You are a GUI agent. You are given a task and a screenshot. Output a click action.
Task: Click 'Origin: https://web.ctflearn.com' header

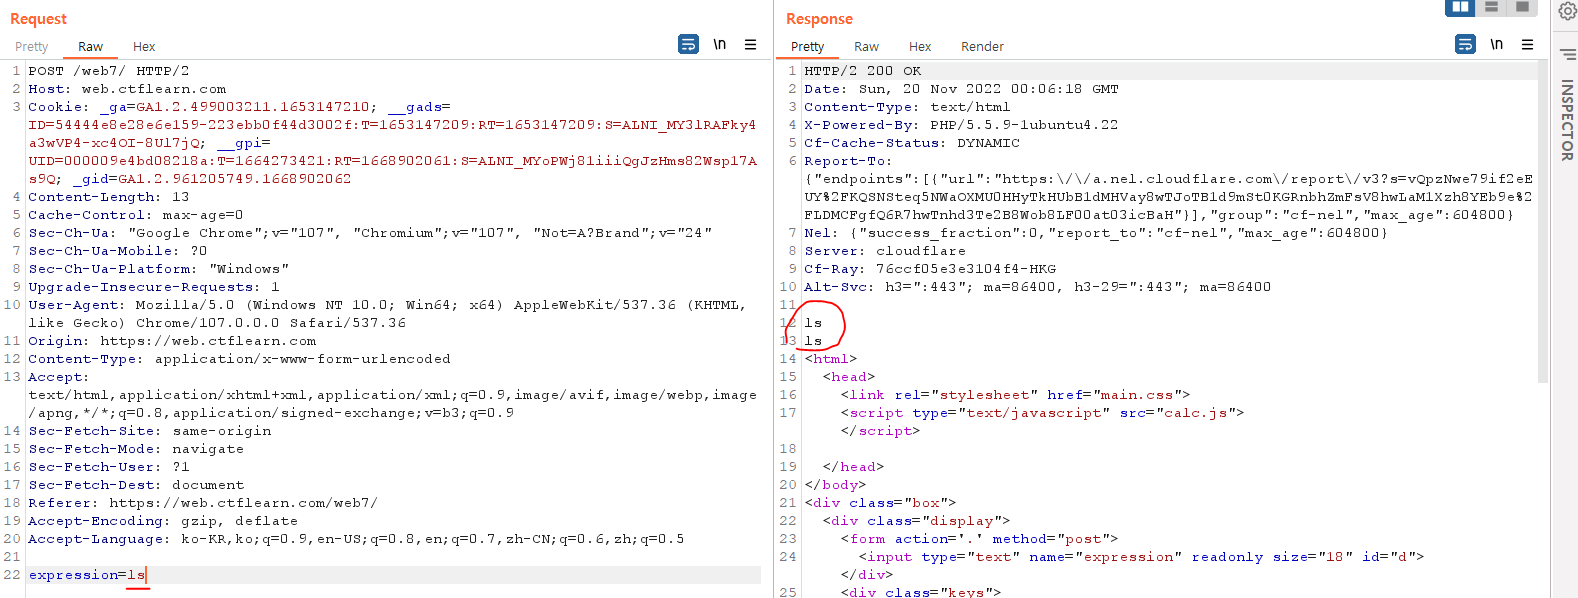tap(172, 341)
